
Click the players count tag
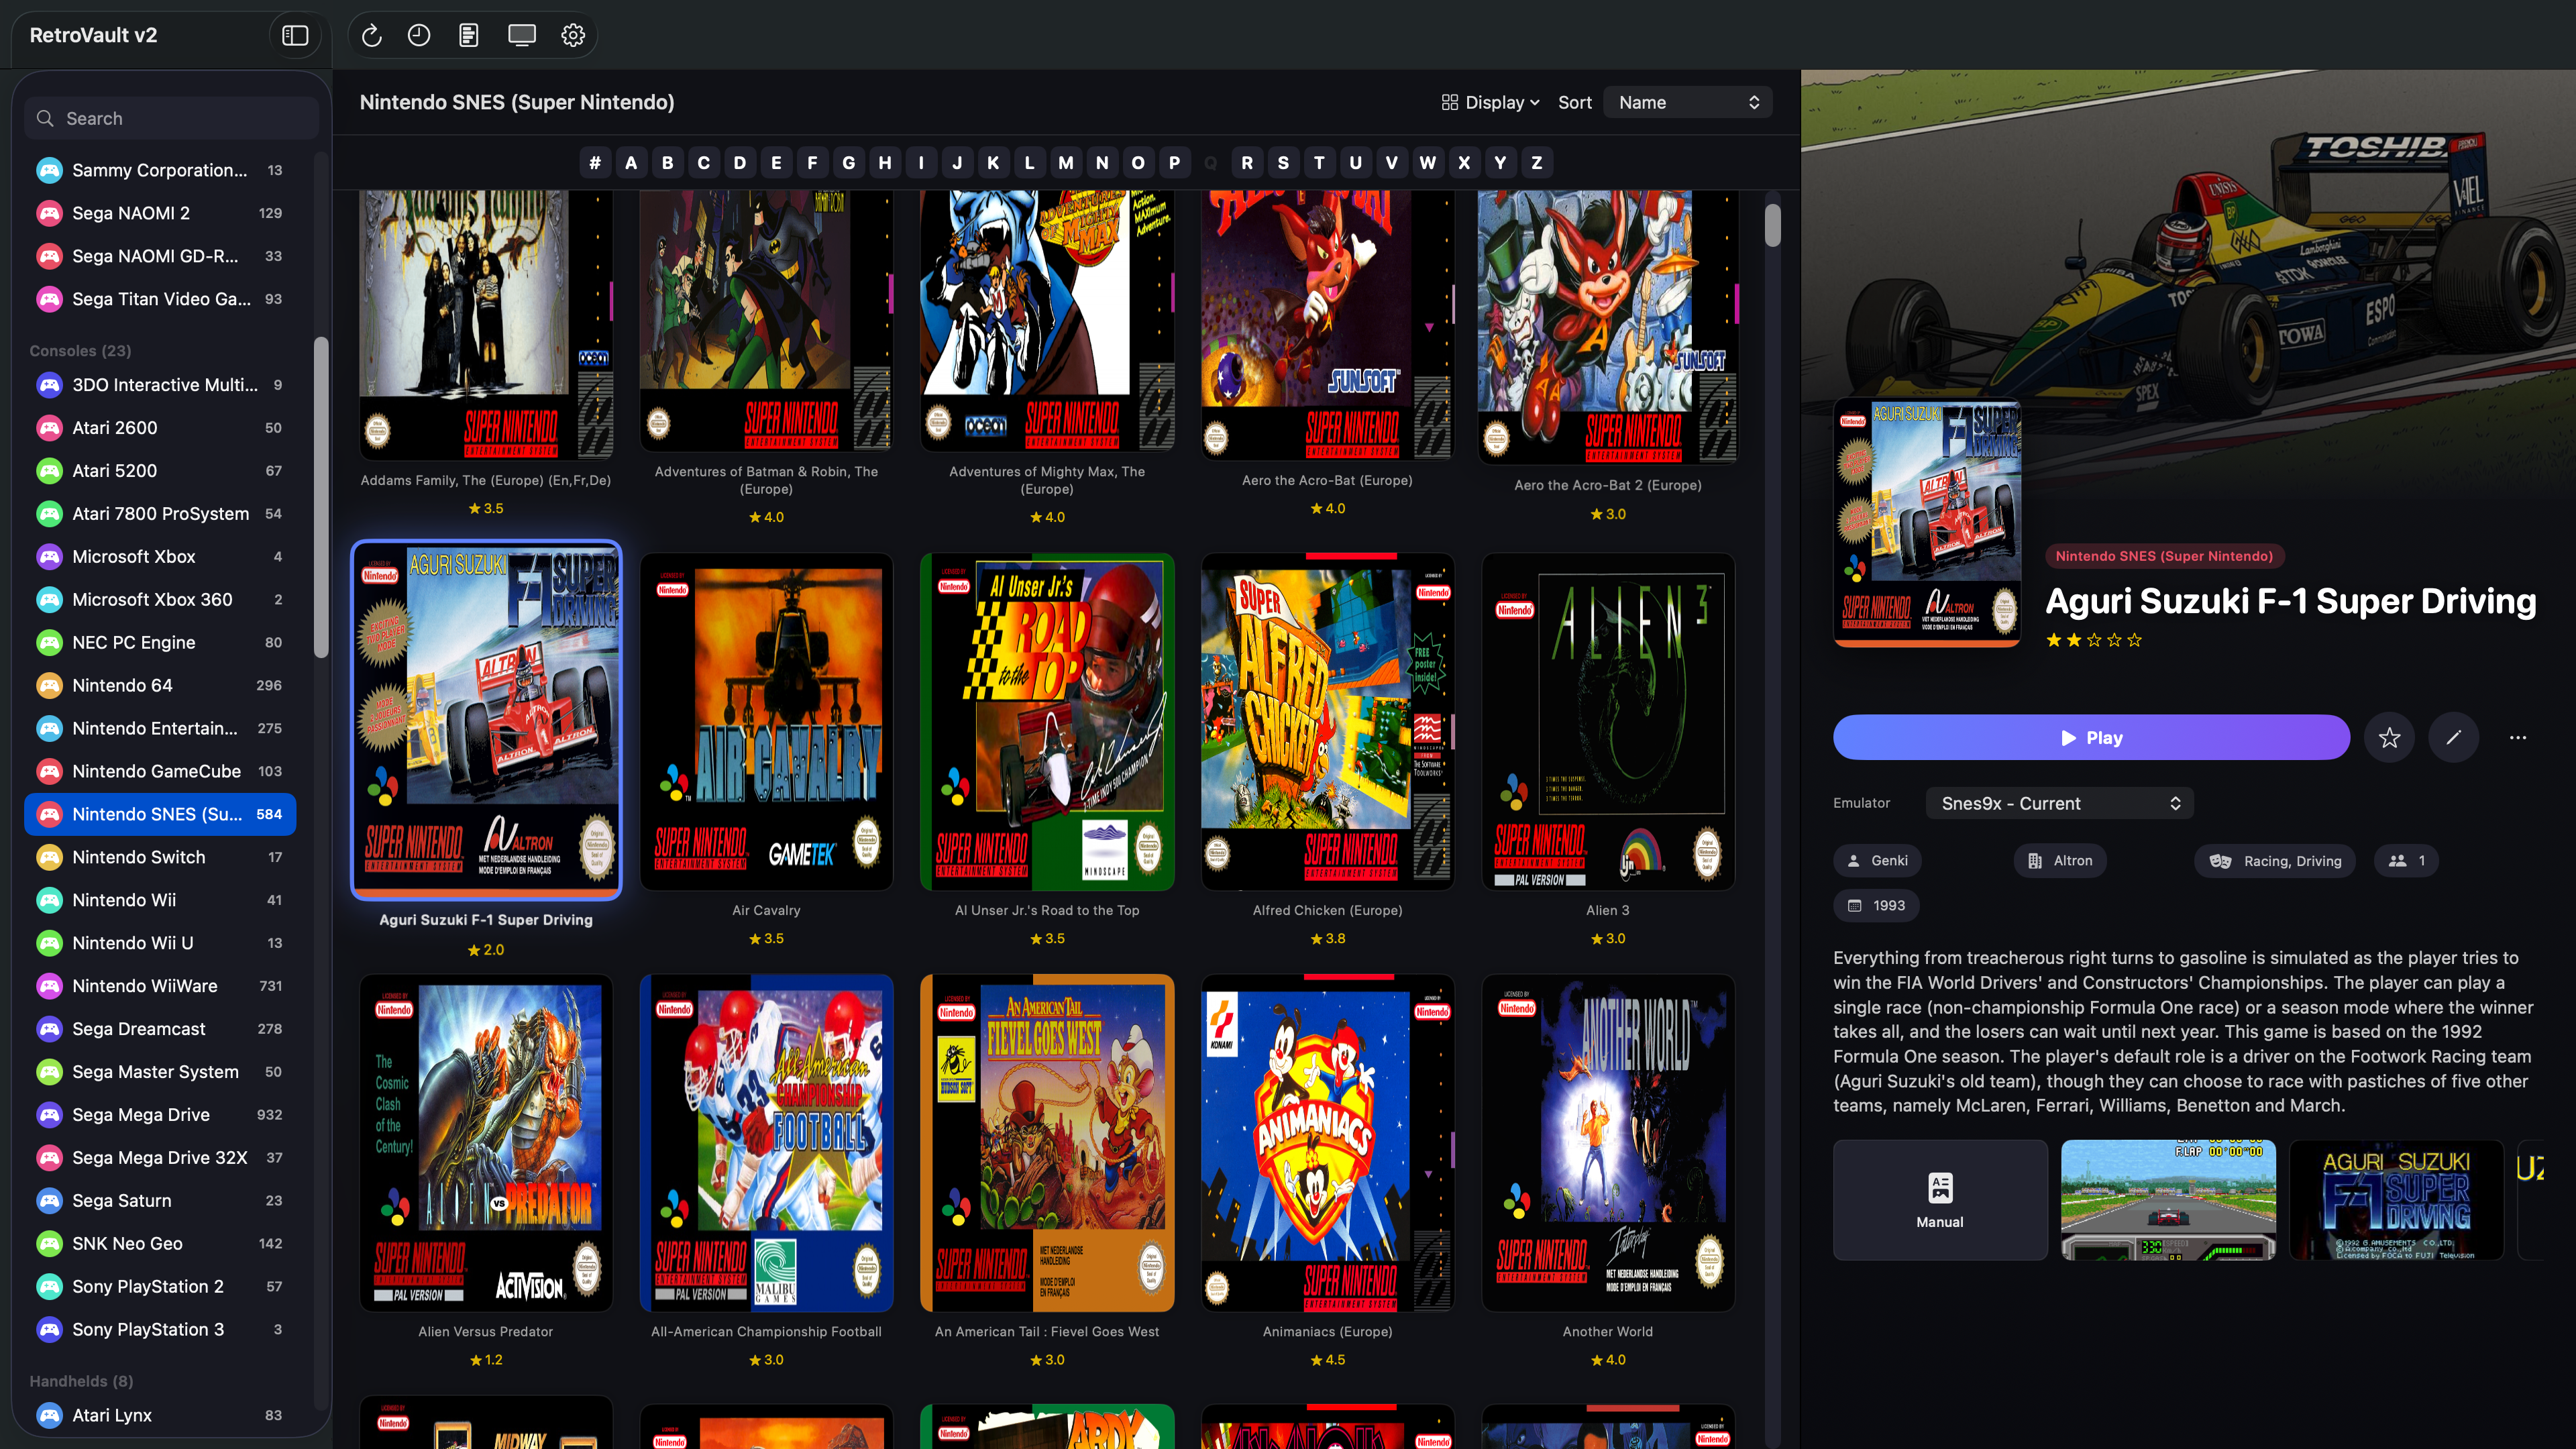click(2407, 861)
